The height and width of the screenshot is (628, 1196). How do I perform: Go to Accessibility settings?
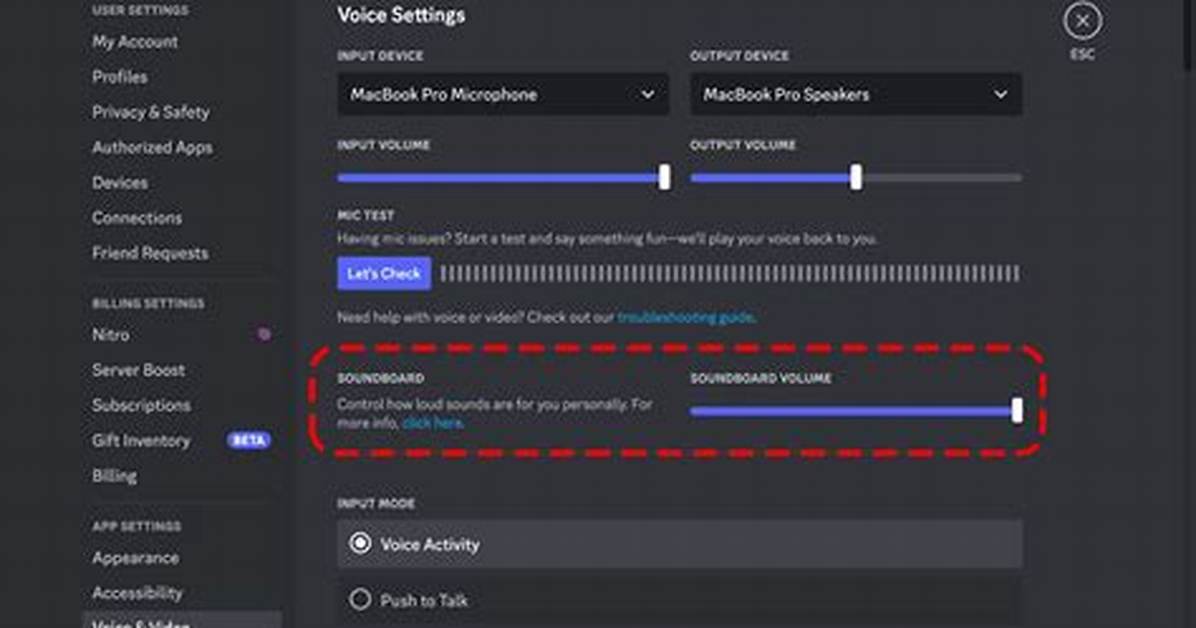click(x=137, y=593)
